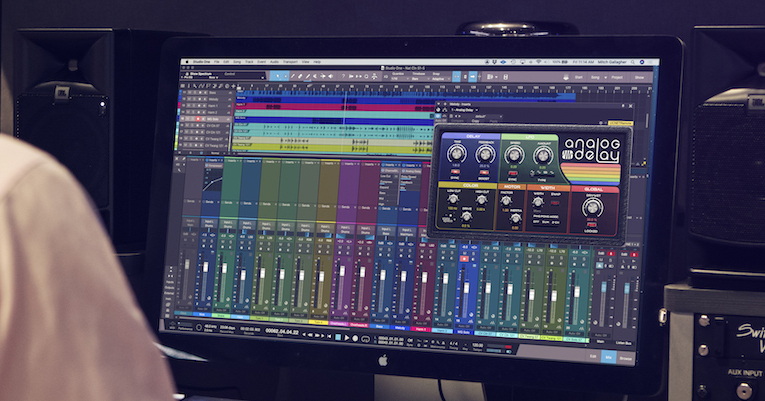Open the Snap mode dropdown
The height and width of the screenshot is (401, 765).
[440, 79]
